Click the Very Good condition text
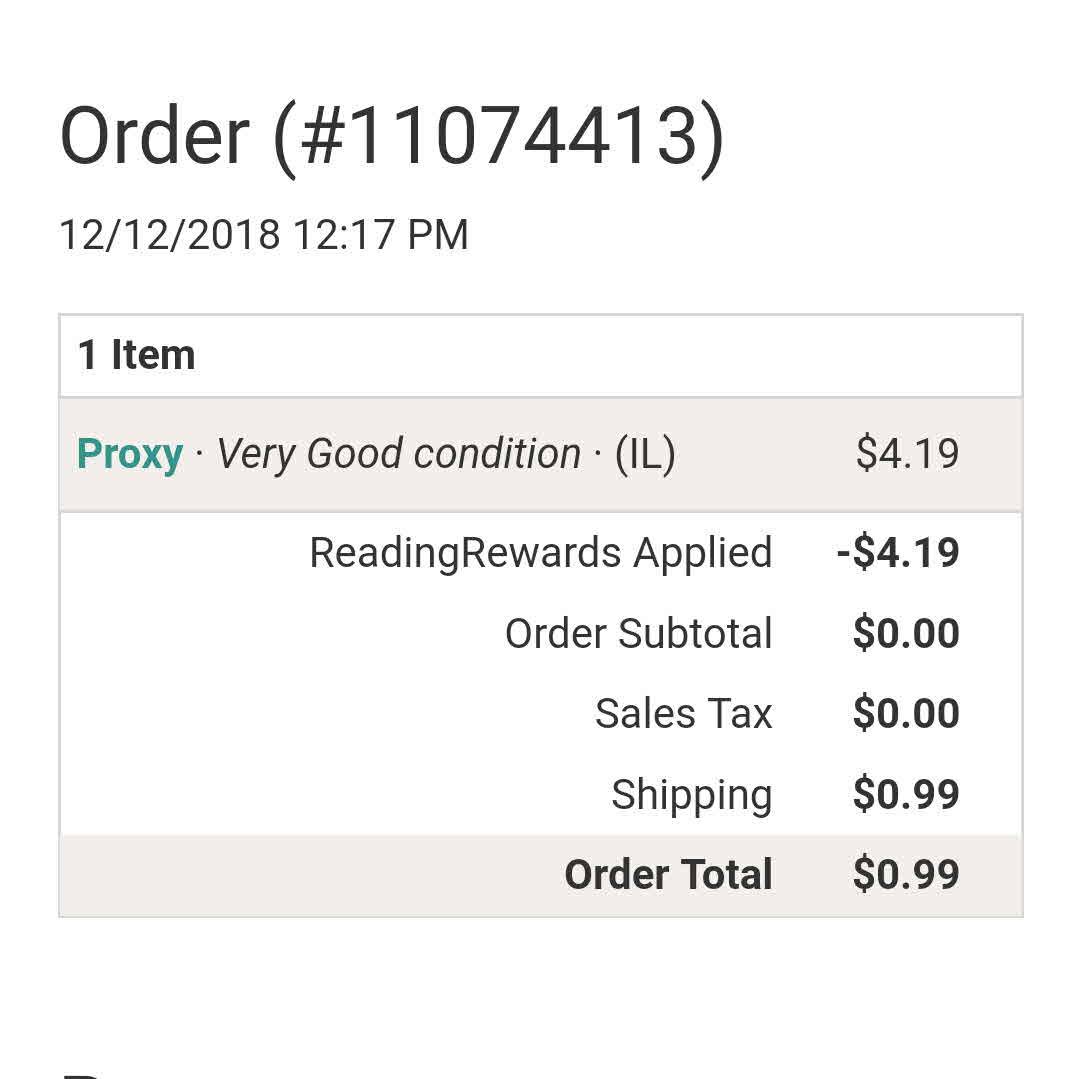The height and width of the screenshot is (1079, 1079). [398, 455]
